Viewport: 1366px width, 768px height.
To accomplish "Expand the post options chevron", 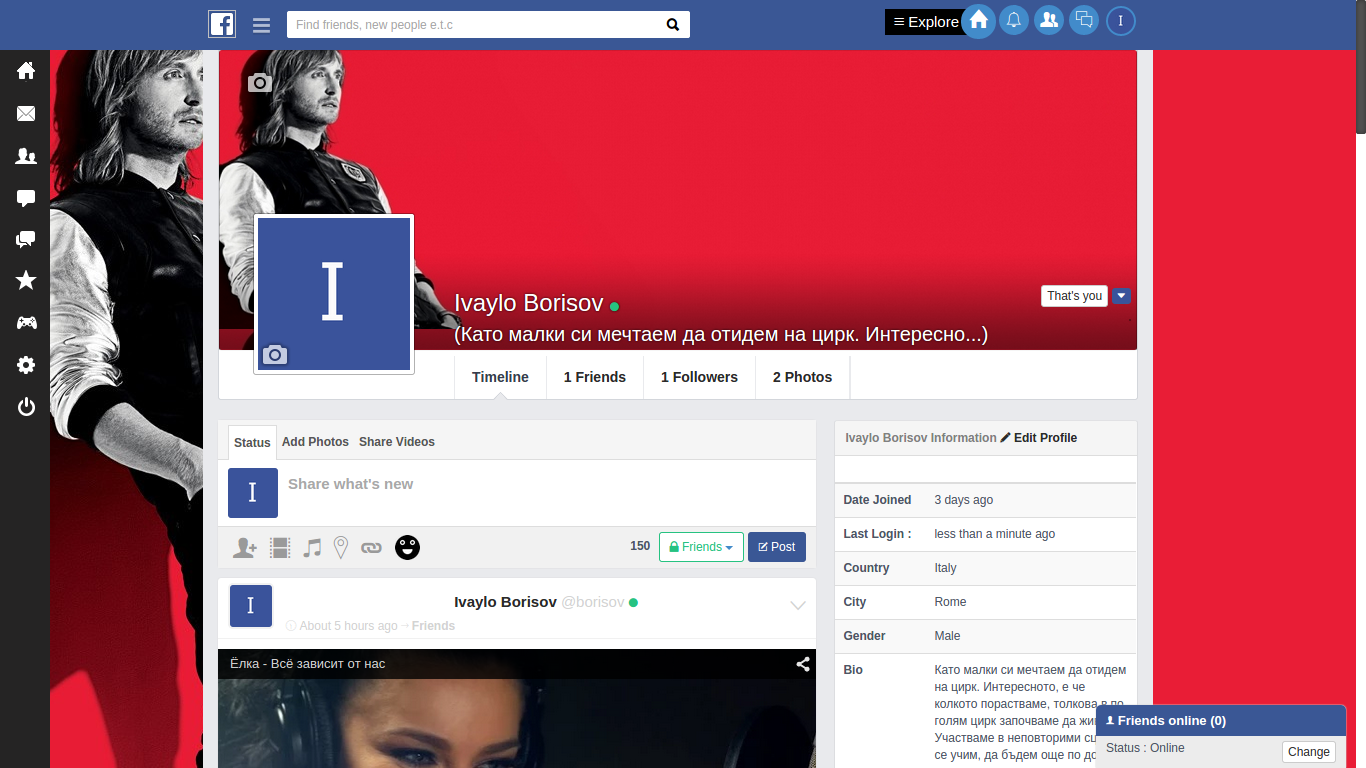I will coord(798,605).
